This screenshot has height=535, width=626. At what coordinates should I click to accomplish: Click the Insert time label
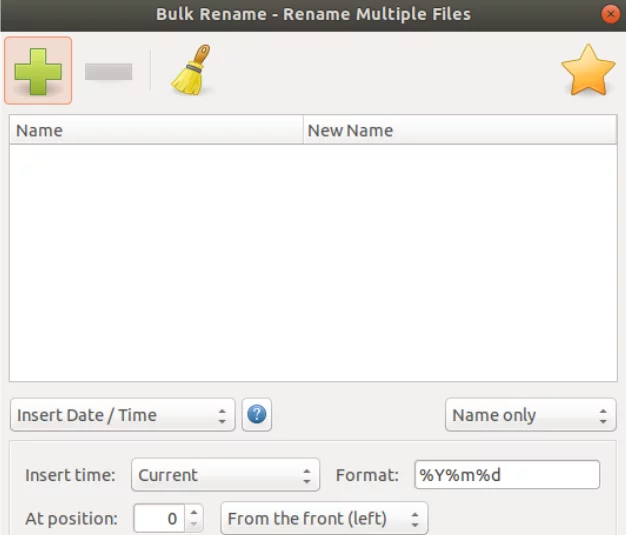(70, 475)
